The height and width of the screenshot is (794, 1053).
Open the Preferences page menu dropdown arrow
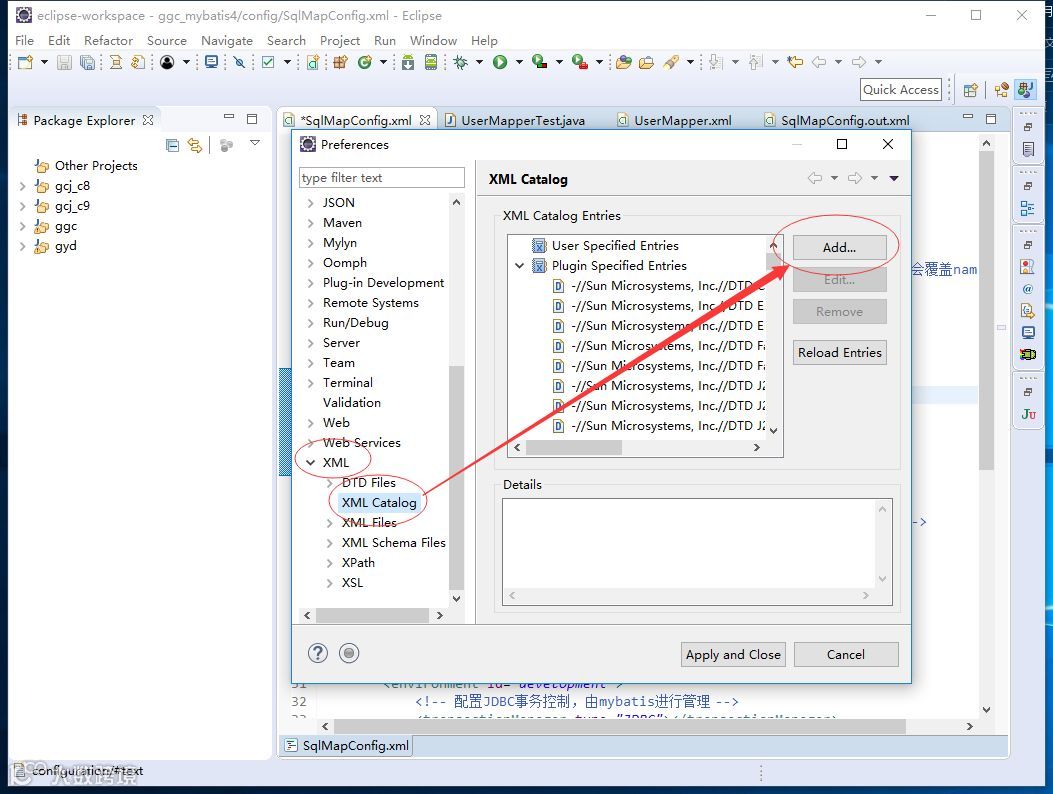(894, 178)
